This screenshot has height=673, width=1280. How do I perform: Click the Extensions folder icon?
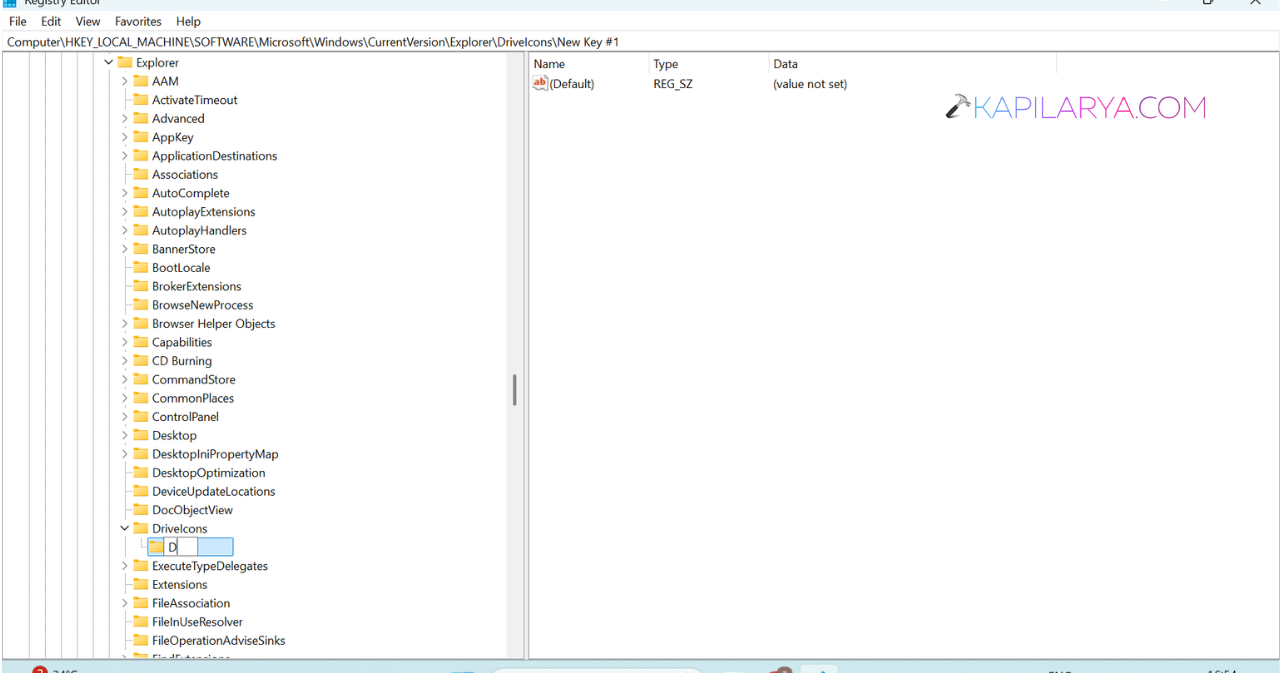[x=141, y=585]
